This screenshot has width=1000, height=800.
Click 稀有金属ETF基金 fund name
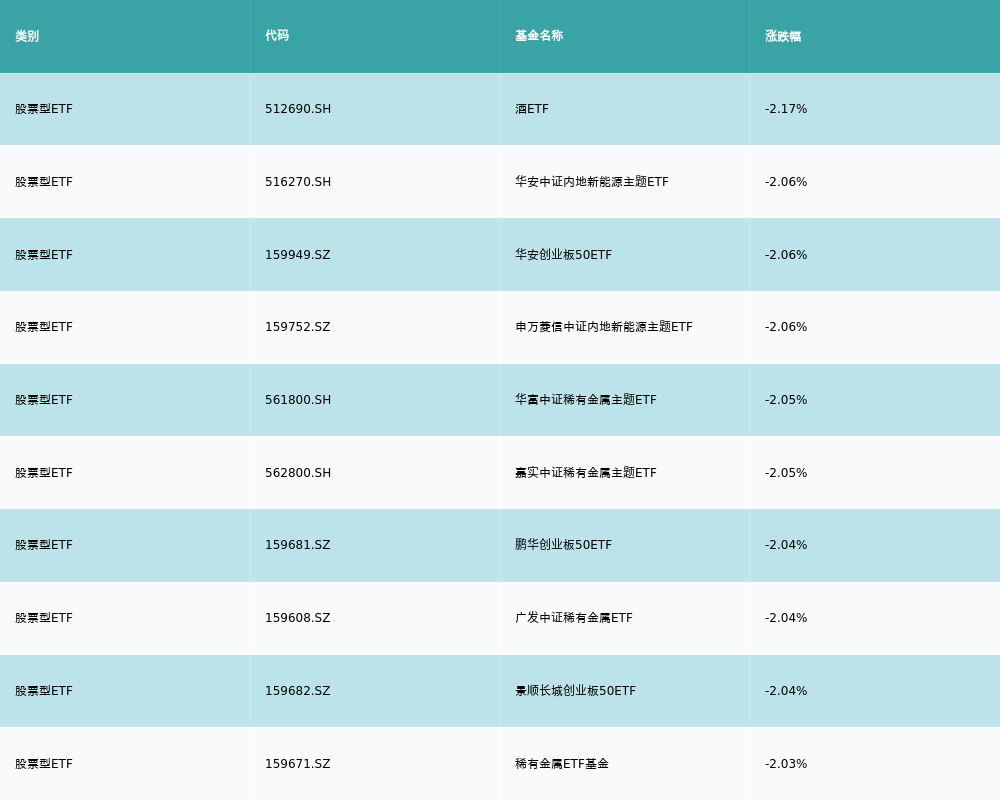tap(562, 764)
